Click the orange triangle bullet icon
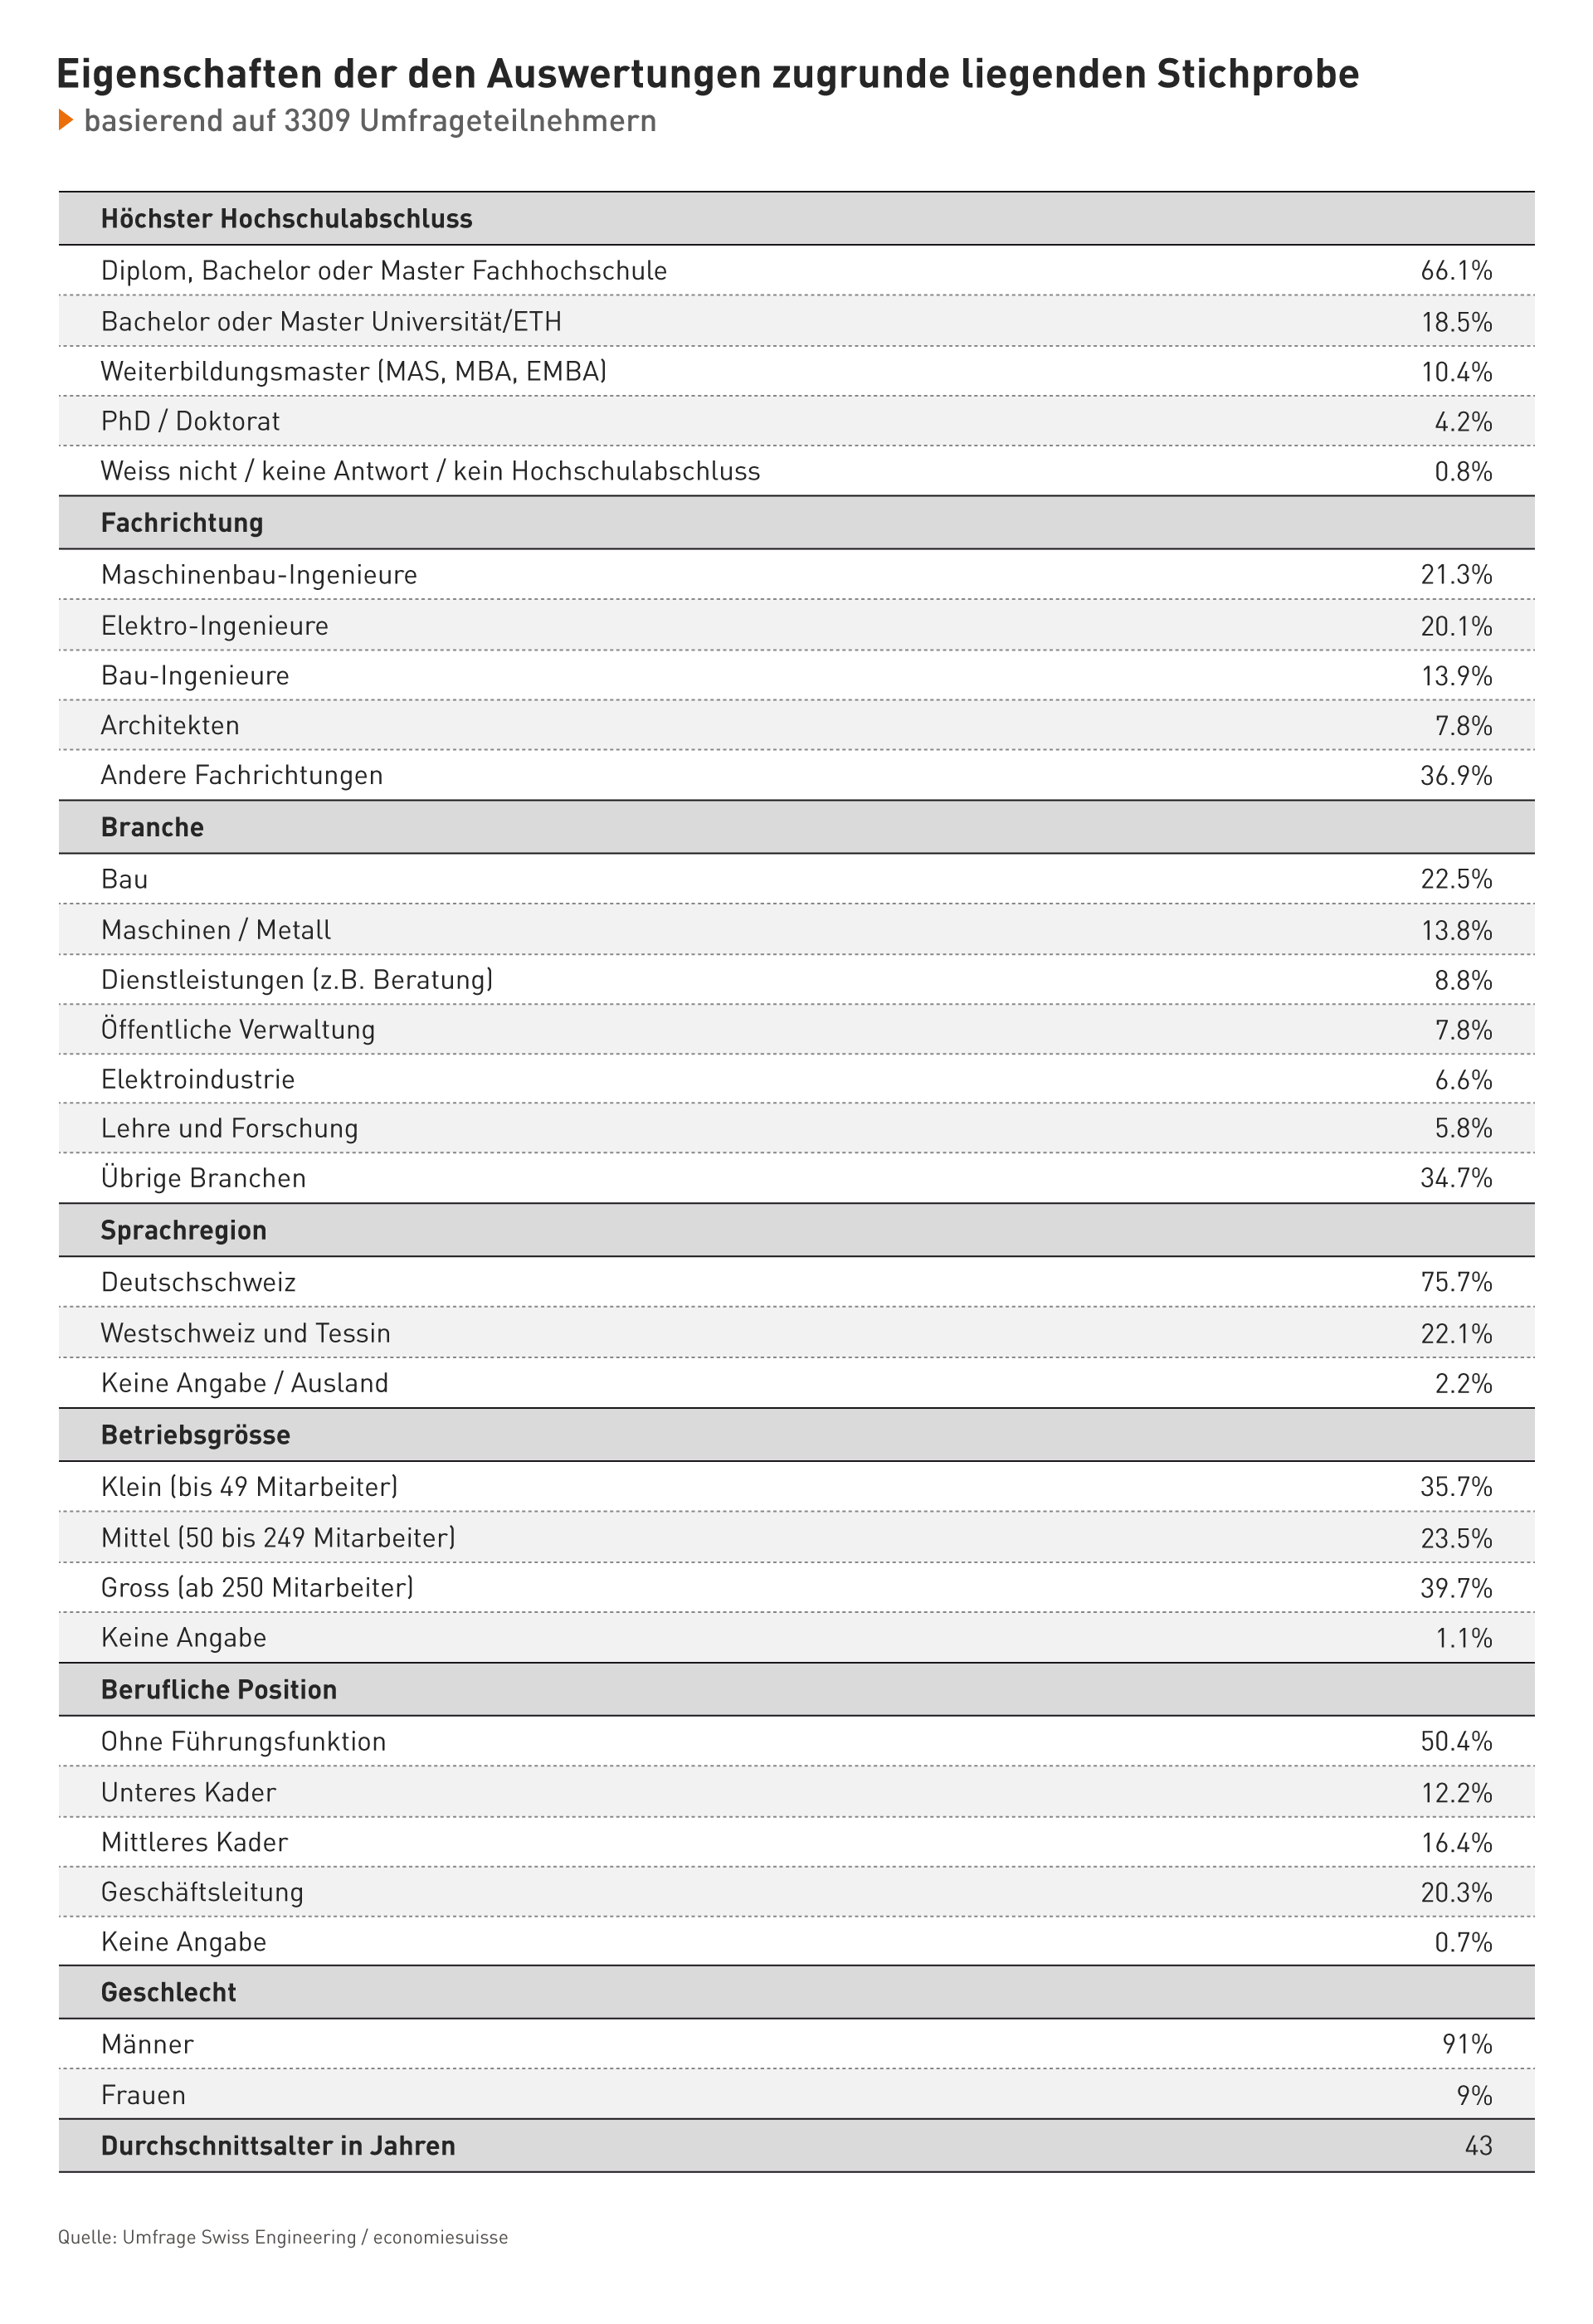Screen dimensions: 1593x2324 [x=66, y=120]
